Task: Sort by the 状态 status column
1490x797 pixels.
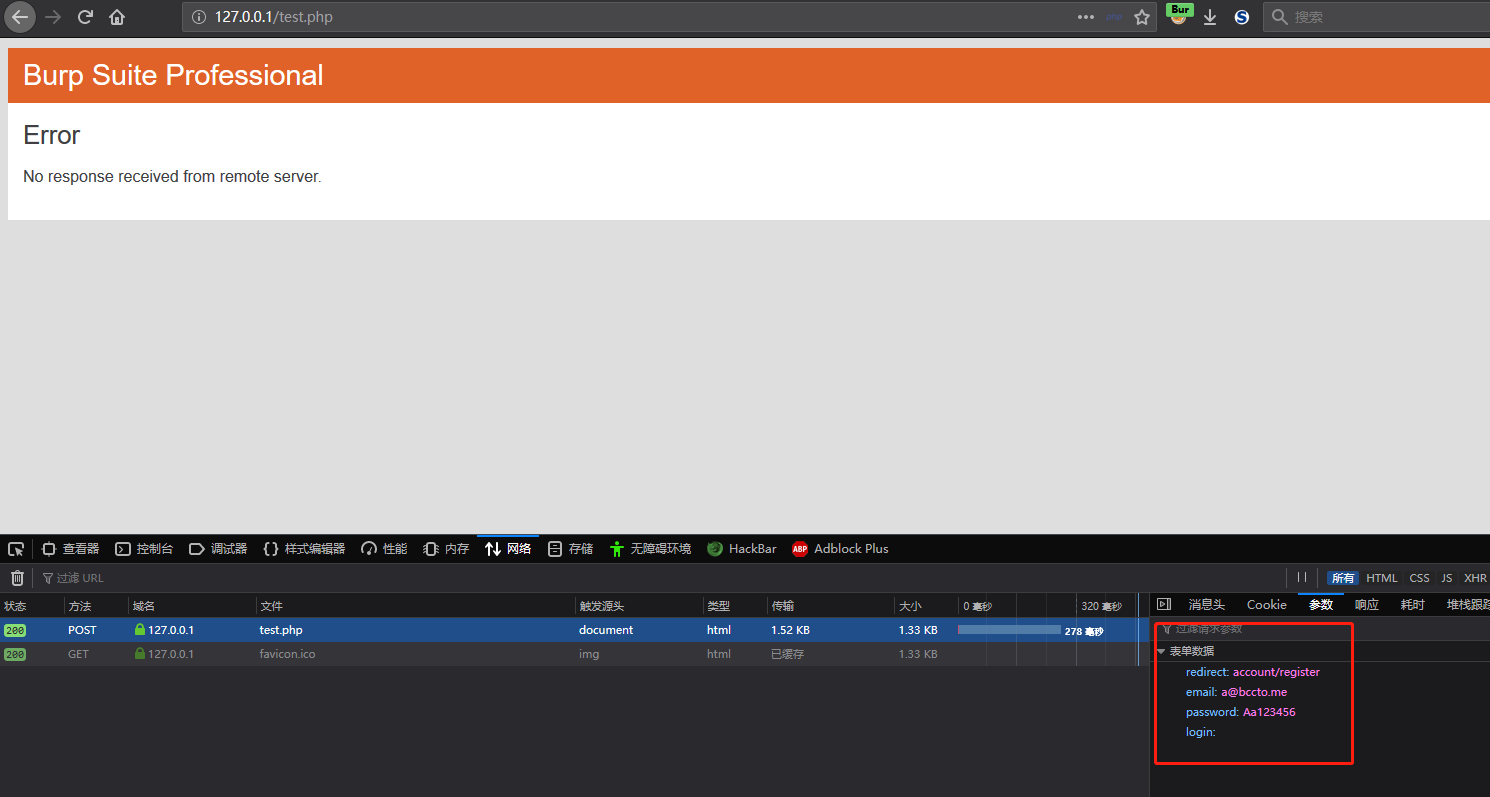Action: pos(32,606)
